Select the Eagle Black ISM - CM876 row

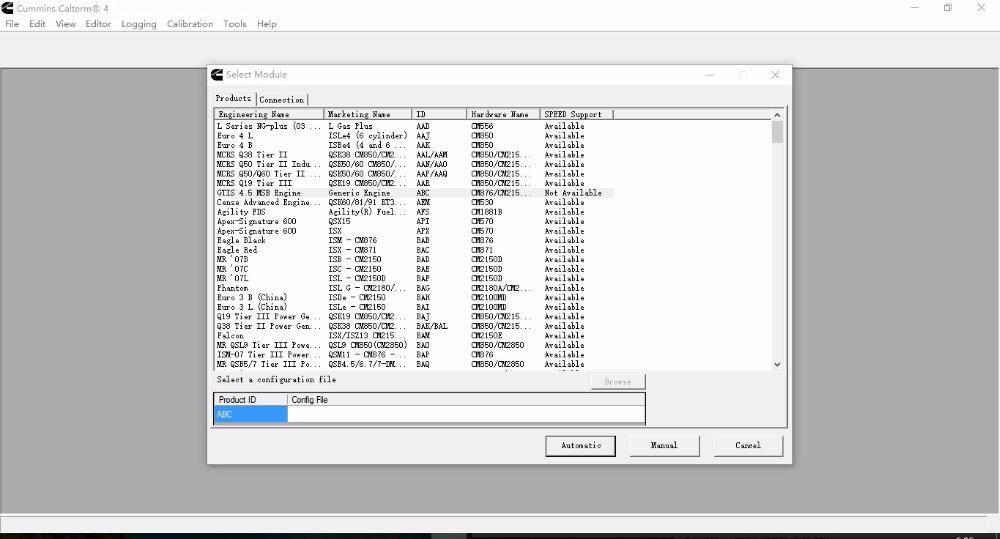click(x=400, y=241)
